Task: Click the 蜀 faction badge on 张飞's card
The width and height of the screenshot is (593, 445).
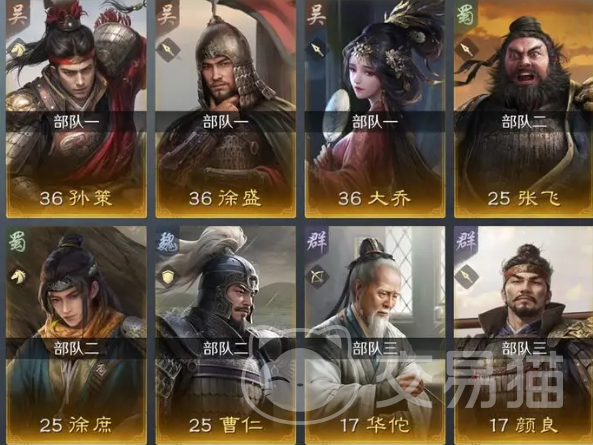Action: pos(466,15)
